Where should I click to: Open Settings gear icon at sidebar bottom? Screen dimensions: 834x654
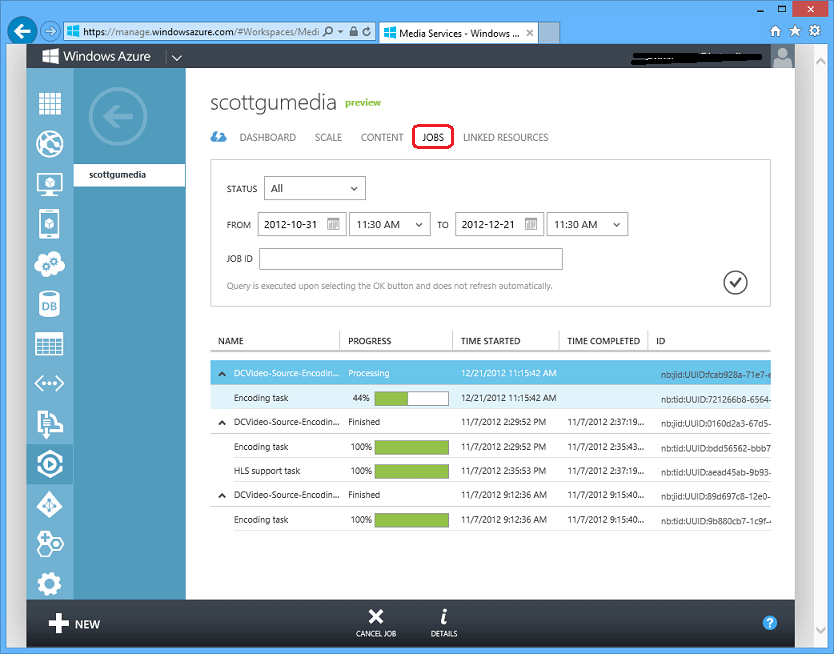tap(49, 584)
